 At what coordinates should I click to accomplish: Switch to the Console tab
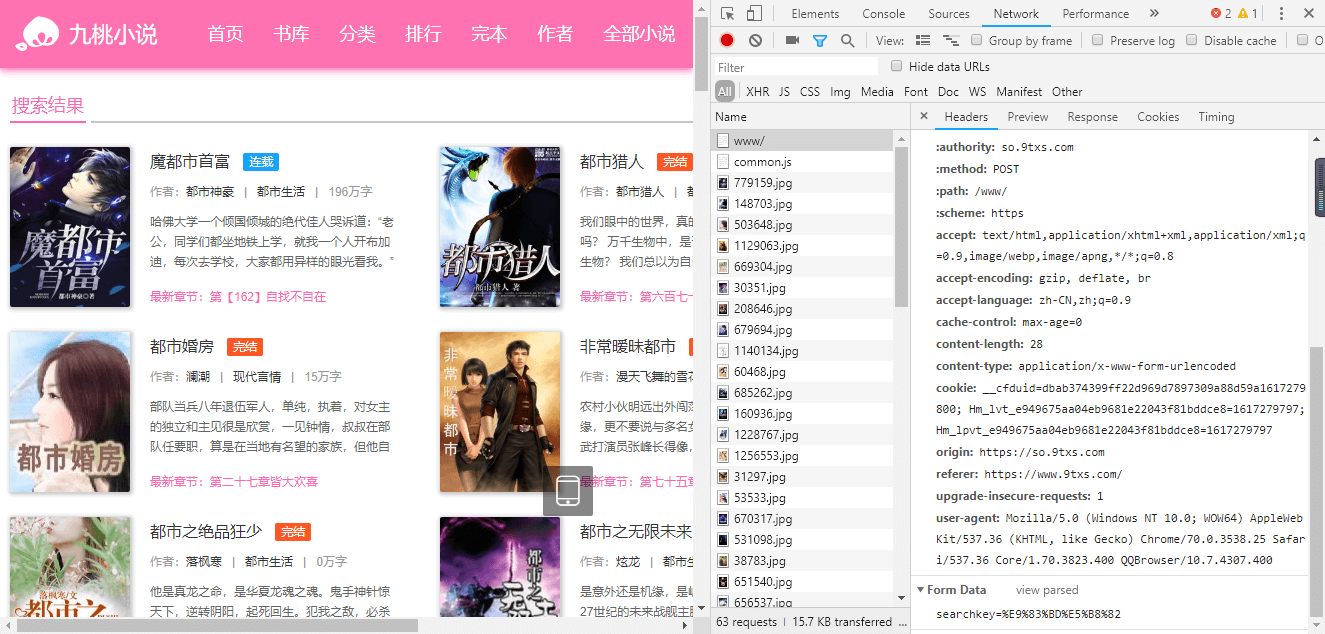click(884, 14)
